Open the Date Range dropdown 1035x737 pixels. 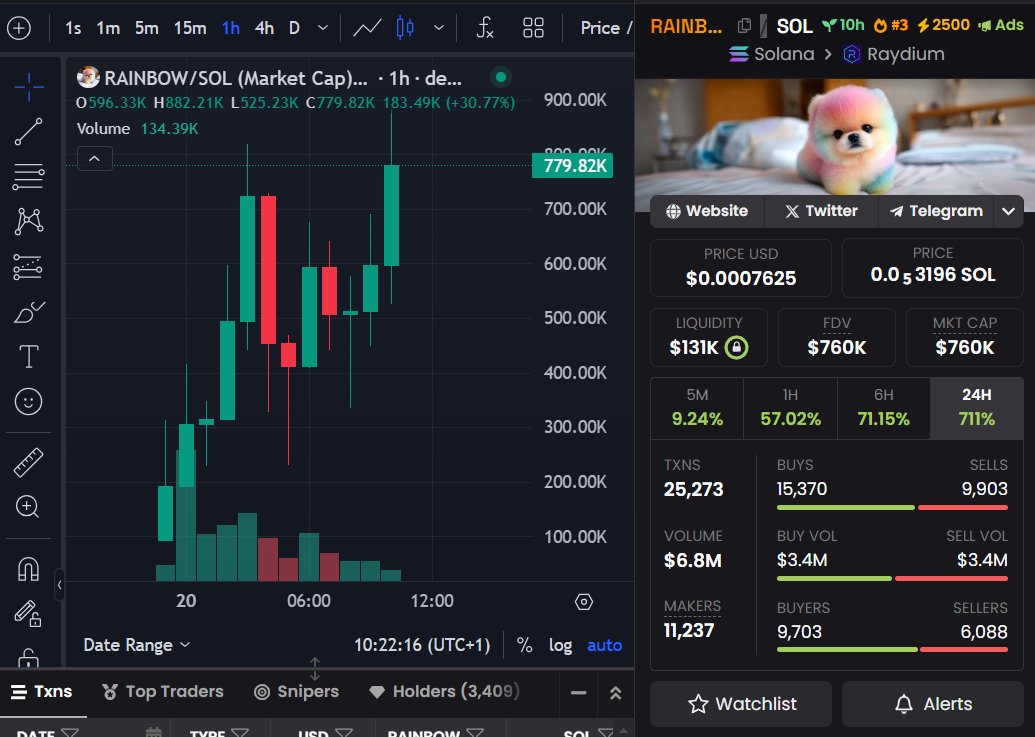coord(137,645)
